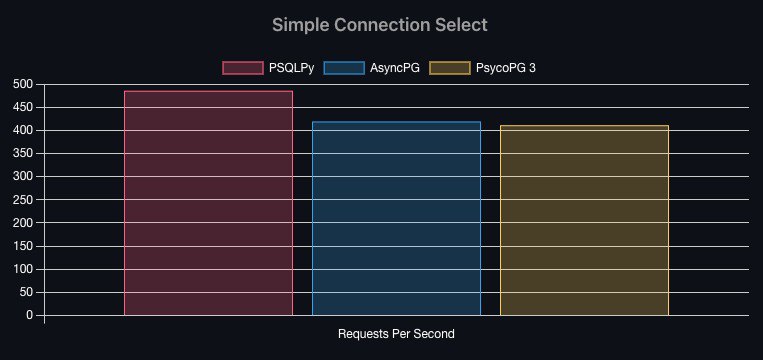Screen dimensions: 763x360
Task: Click the 100 y-axis tick label
Action: point(22,269)
